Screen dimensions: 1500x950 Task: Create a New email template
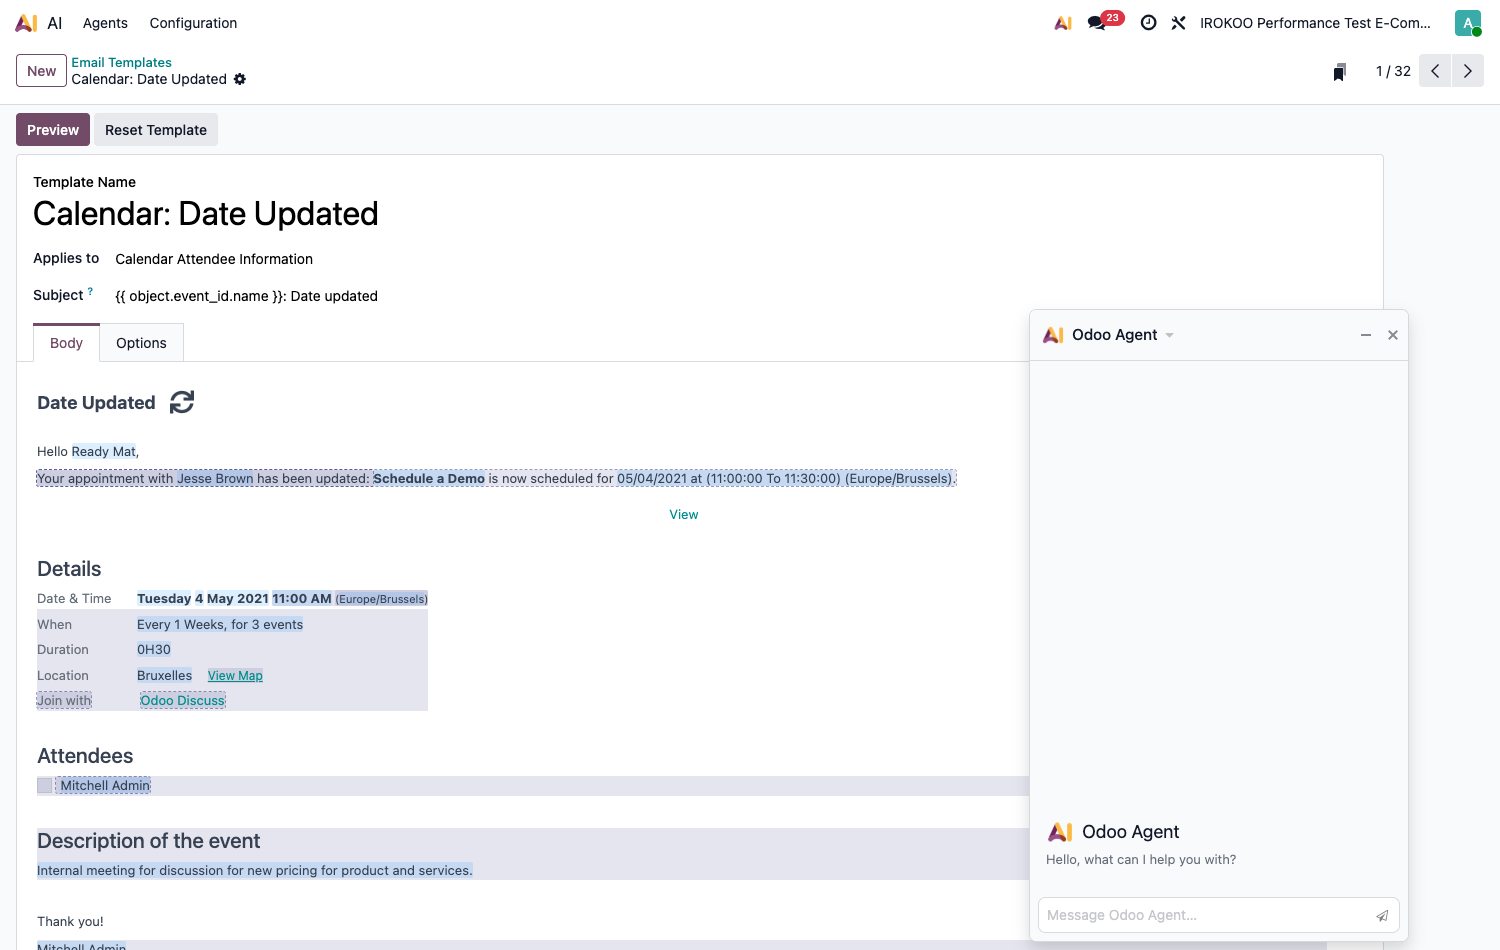coord(41,71)
